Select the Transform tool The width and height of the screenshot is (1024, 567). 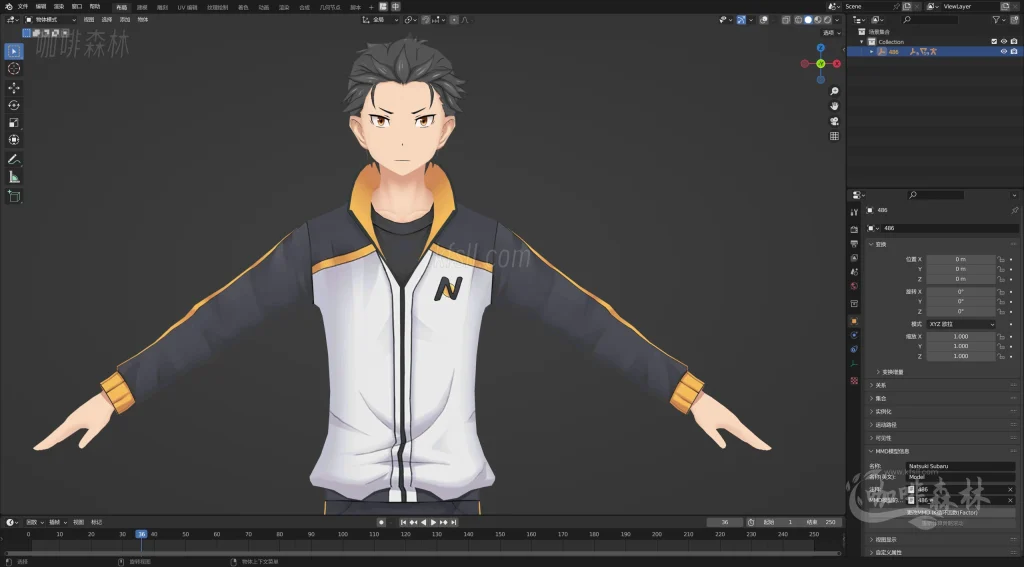(14, 140)
